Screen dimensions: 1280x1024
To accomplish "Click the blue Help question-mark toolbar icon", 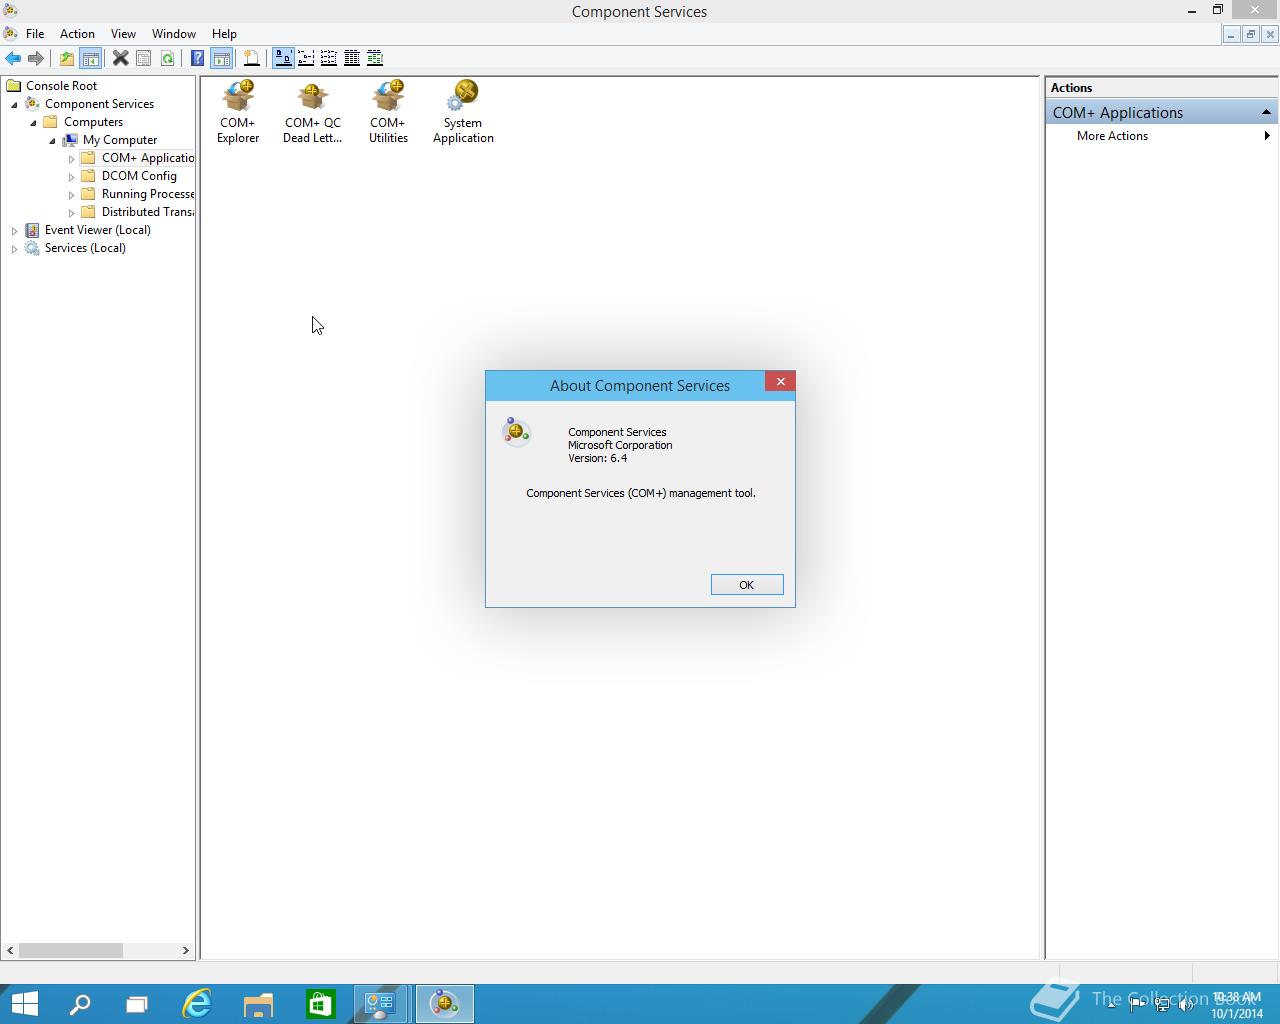I will [198, 58].
